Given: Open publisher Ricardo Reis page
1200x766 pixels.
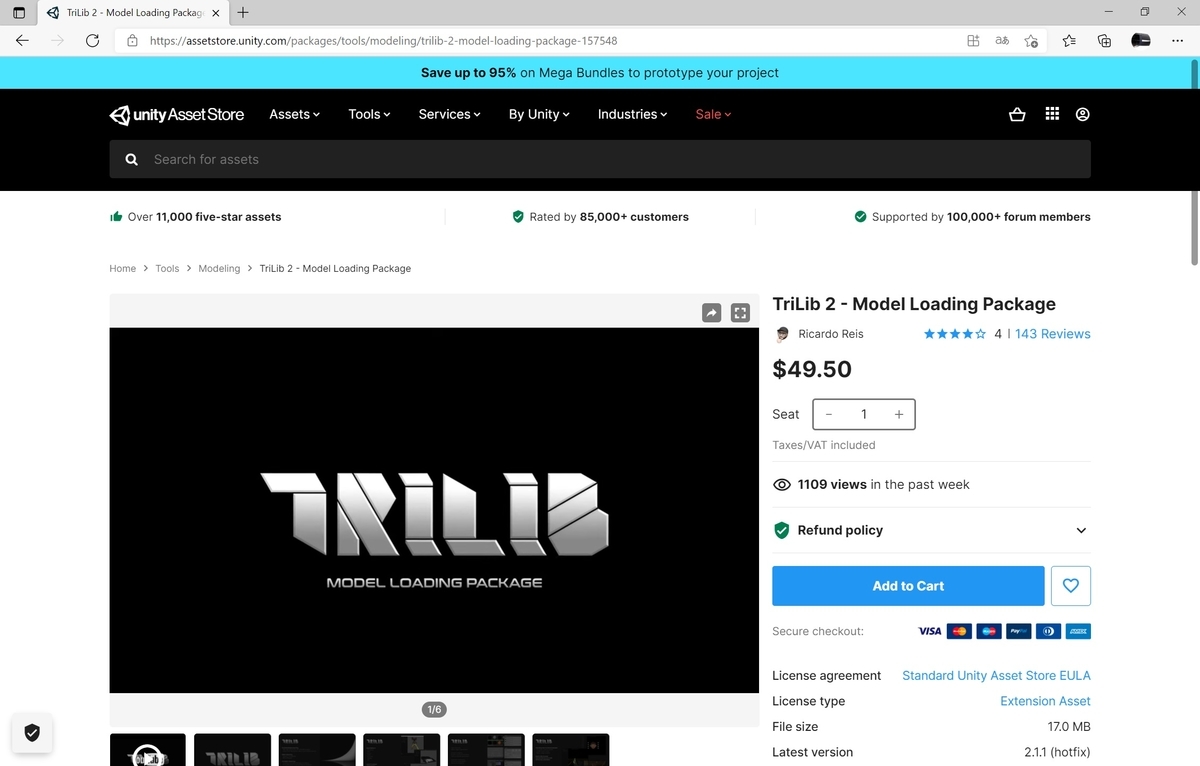Looking at the screenshot, I should (830, 334).
